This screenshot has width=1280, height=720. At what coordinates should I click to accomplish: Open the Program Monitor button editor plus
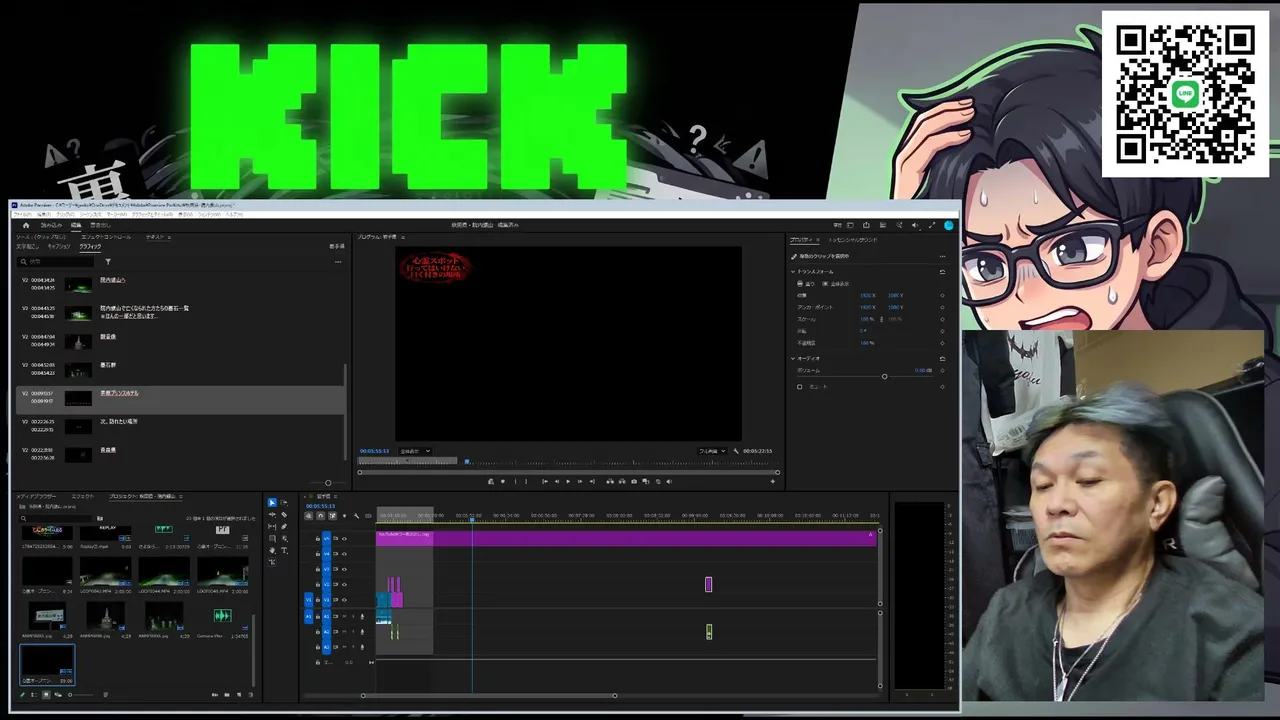pyautogui.click(x=772, y=482)
